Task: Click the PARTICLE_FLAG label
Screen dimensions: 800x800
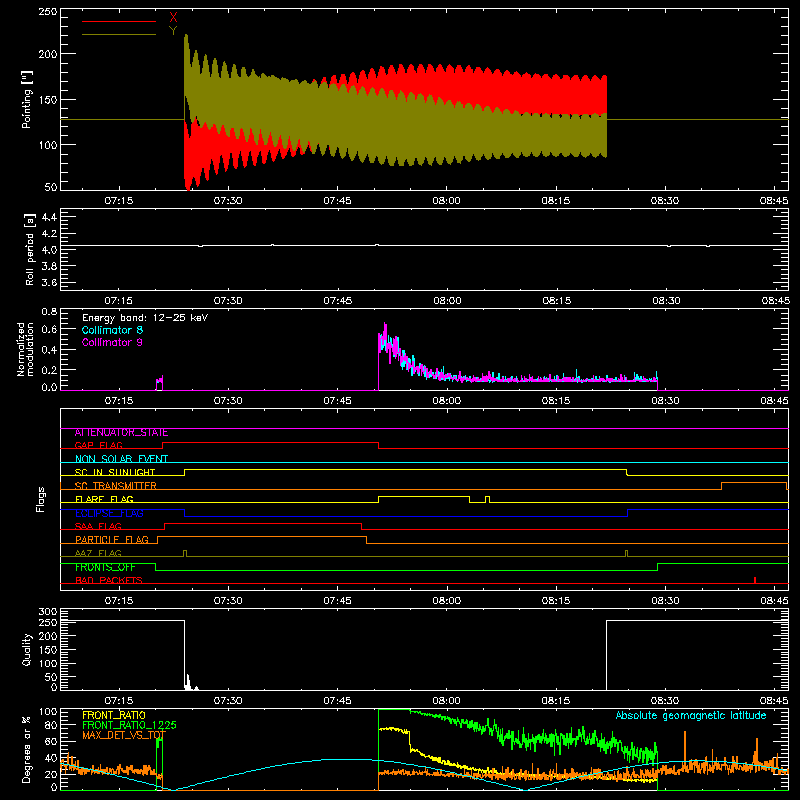Action: click(112, 540)
